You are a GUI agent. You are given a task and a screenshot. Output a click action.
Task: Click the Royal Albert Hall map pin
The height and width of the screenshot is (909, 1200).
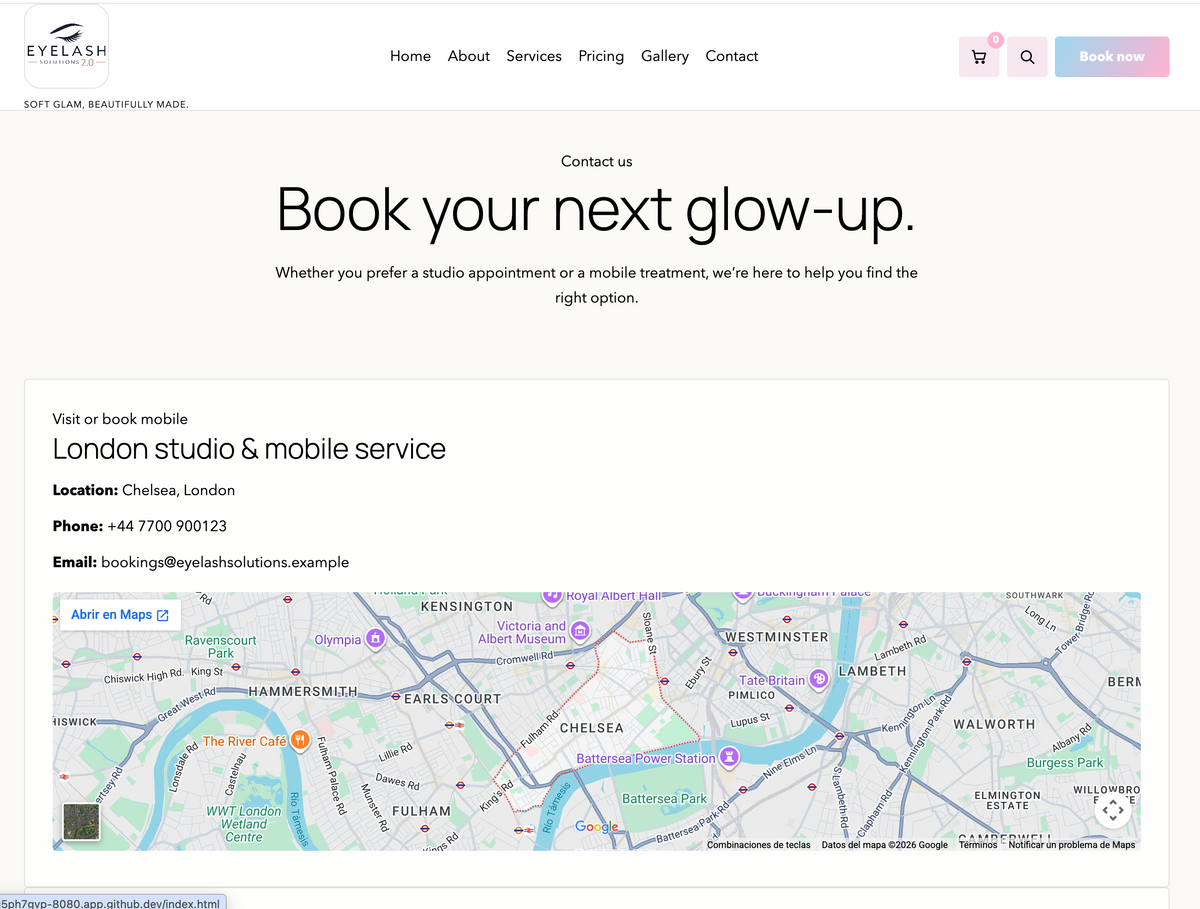coord(552,595)
